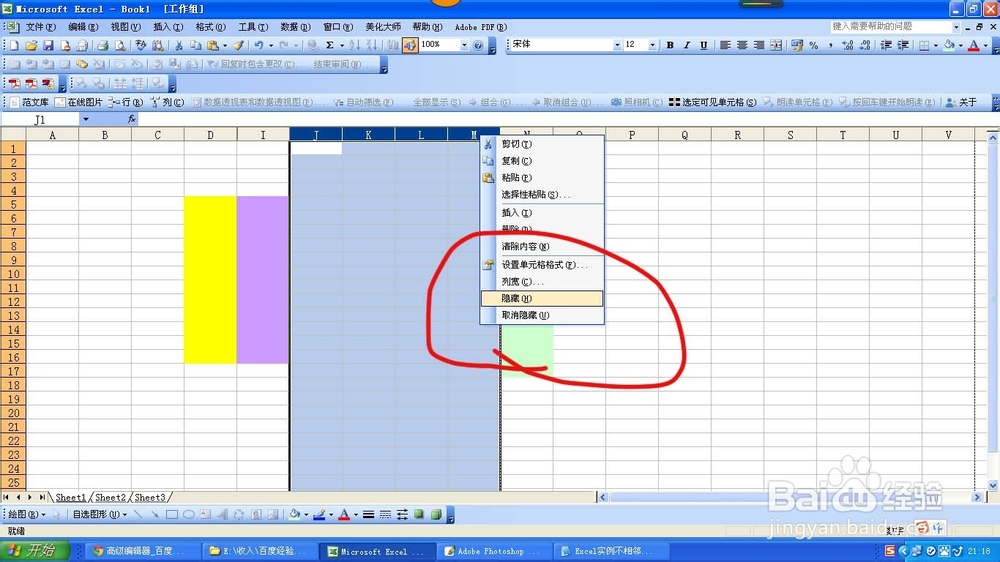This screenshot has width=1000, height=562.
Task: Click the 范文库 toolbar button
Action: click(x=29, y=102)
